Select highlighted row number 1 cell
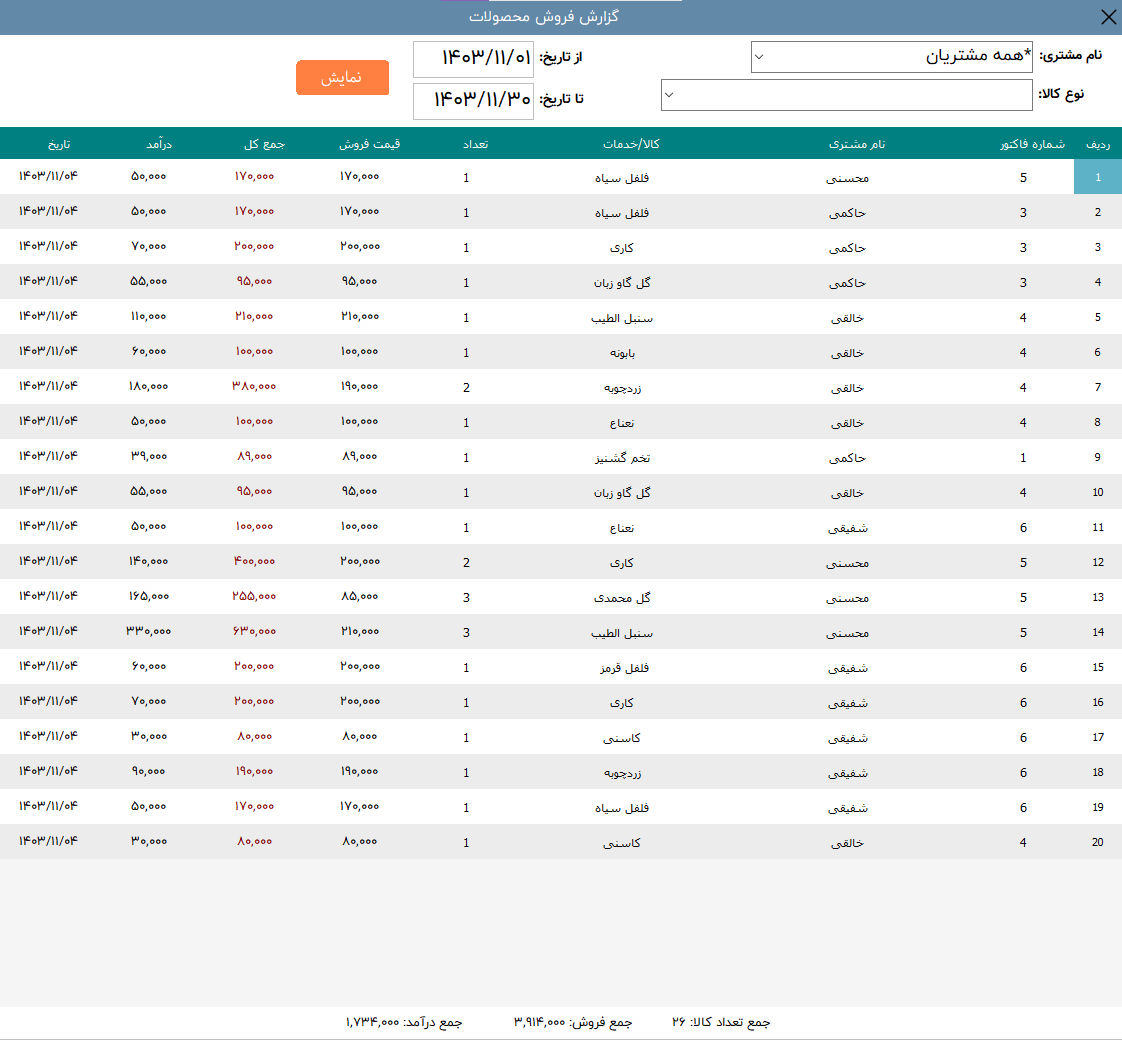Viewport: 1122px width, 1040px height. point(1098,177)
